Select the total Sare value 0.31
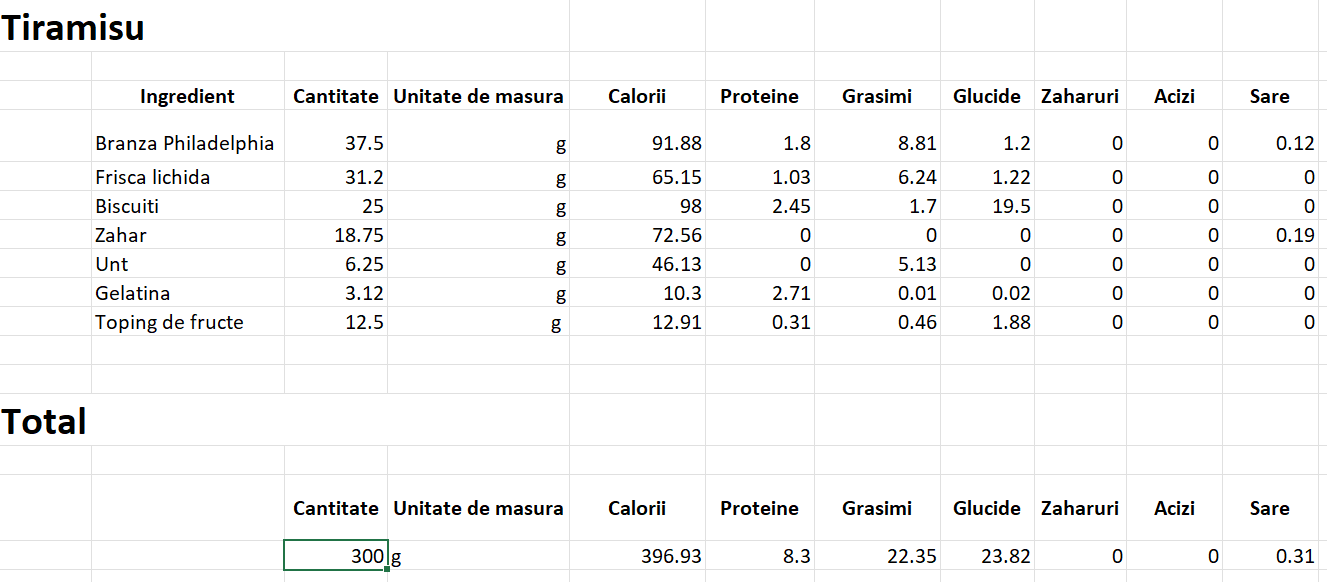This screenshot has width=1327, height=582. point(1270,555)
